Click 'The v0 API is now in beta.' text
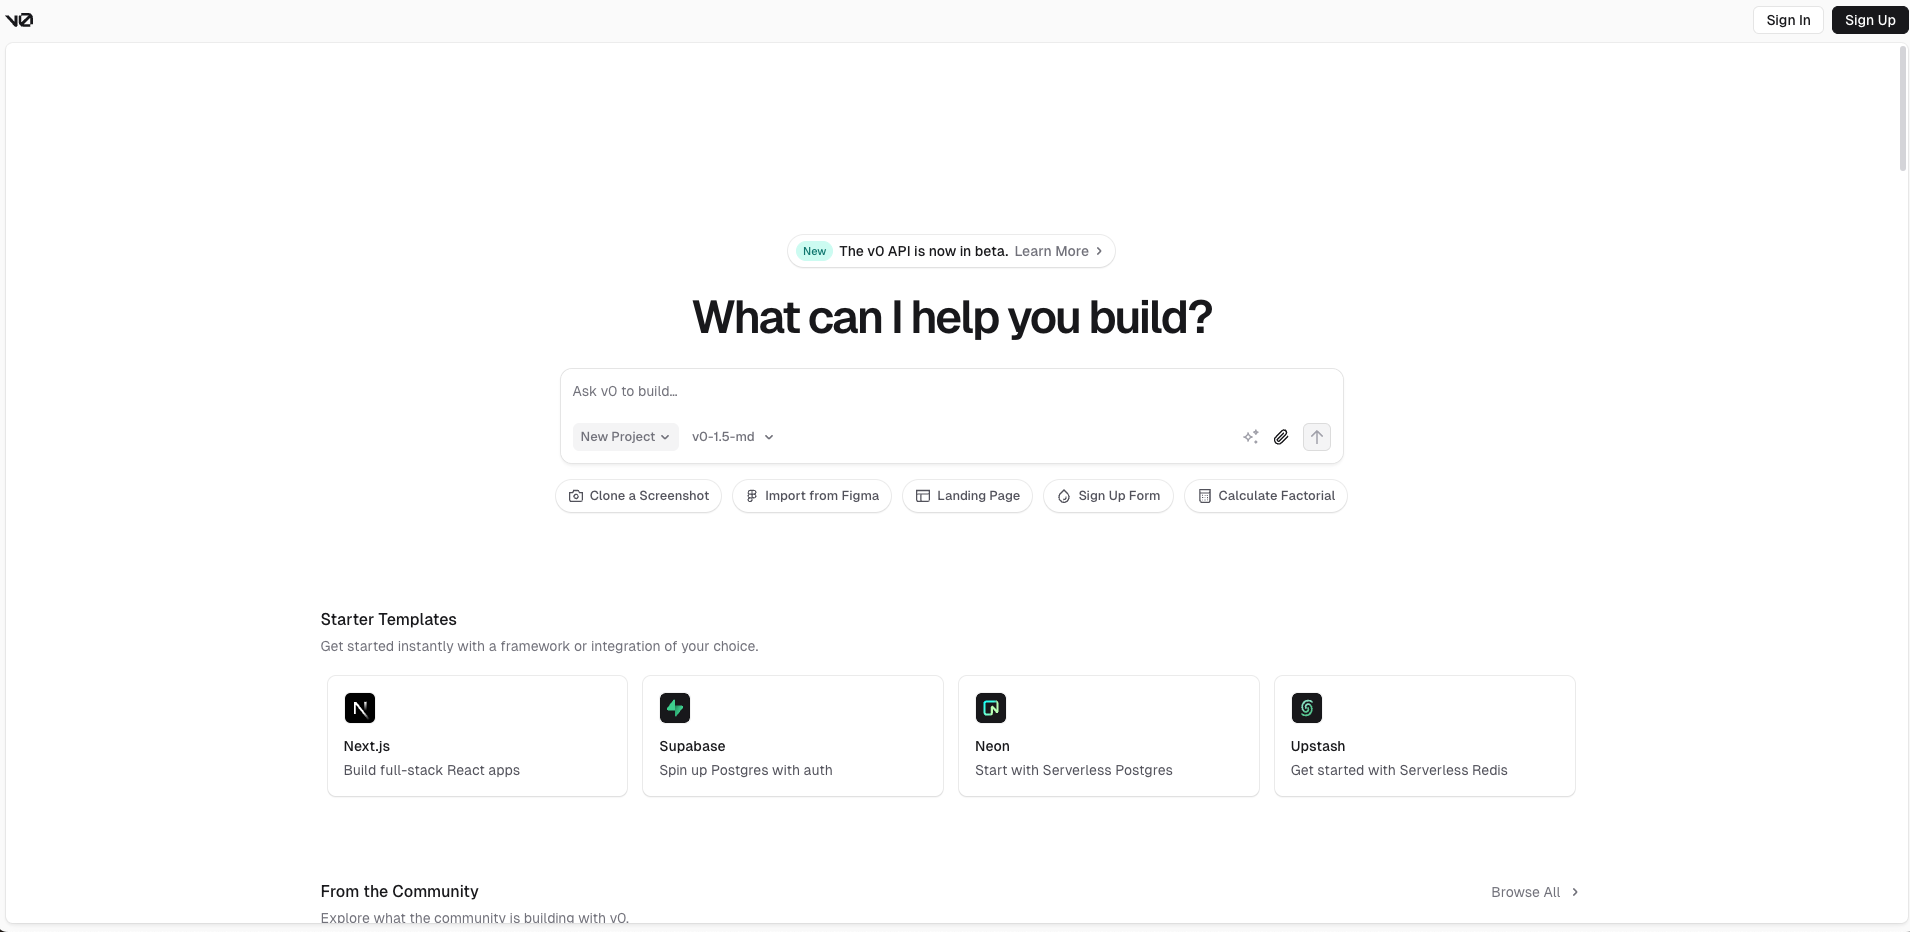 coord(923,251)
